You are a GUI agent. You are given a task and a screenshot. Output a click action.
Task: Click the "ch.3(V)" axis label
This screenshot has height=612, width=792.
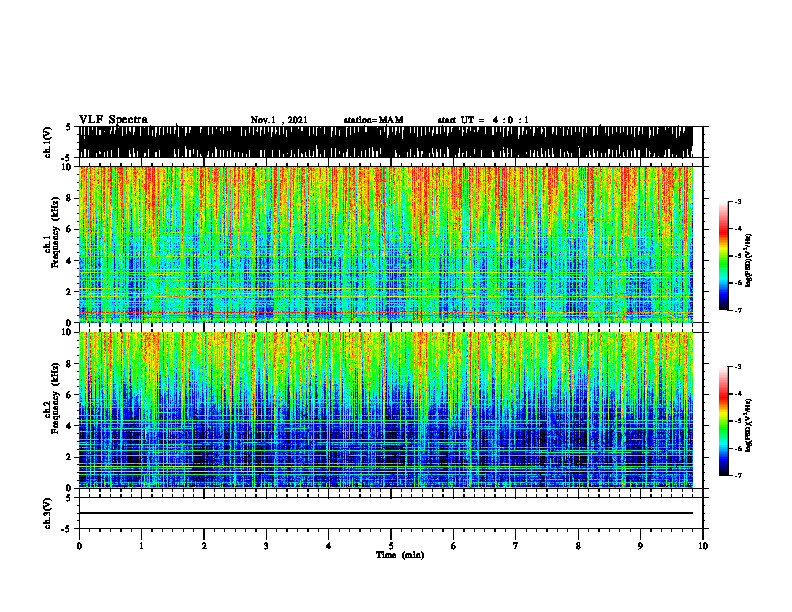pyautogui.click(x=48, y=514)
